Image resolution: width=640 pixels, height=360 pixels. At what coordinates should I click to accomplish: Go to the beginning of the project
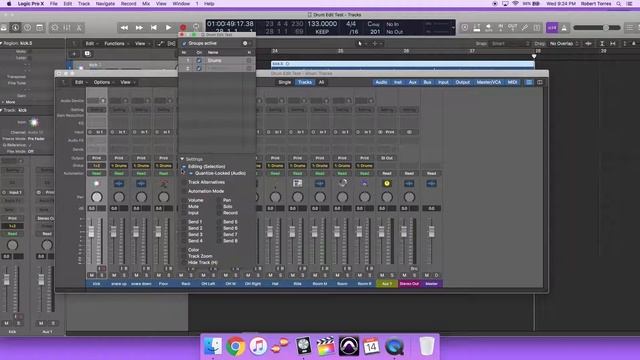[154, 28]
